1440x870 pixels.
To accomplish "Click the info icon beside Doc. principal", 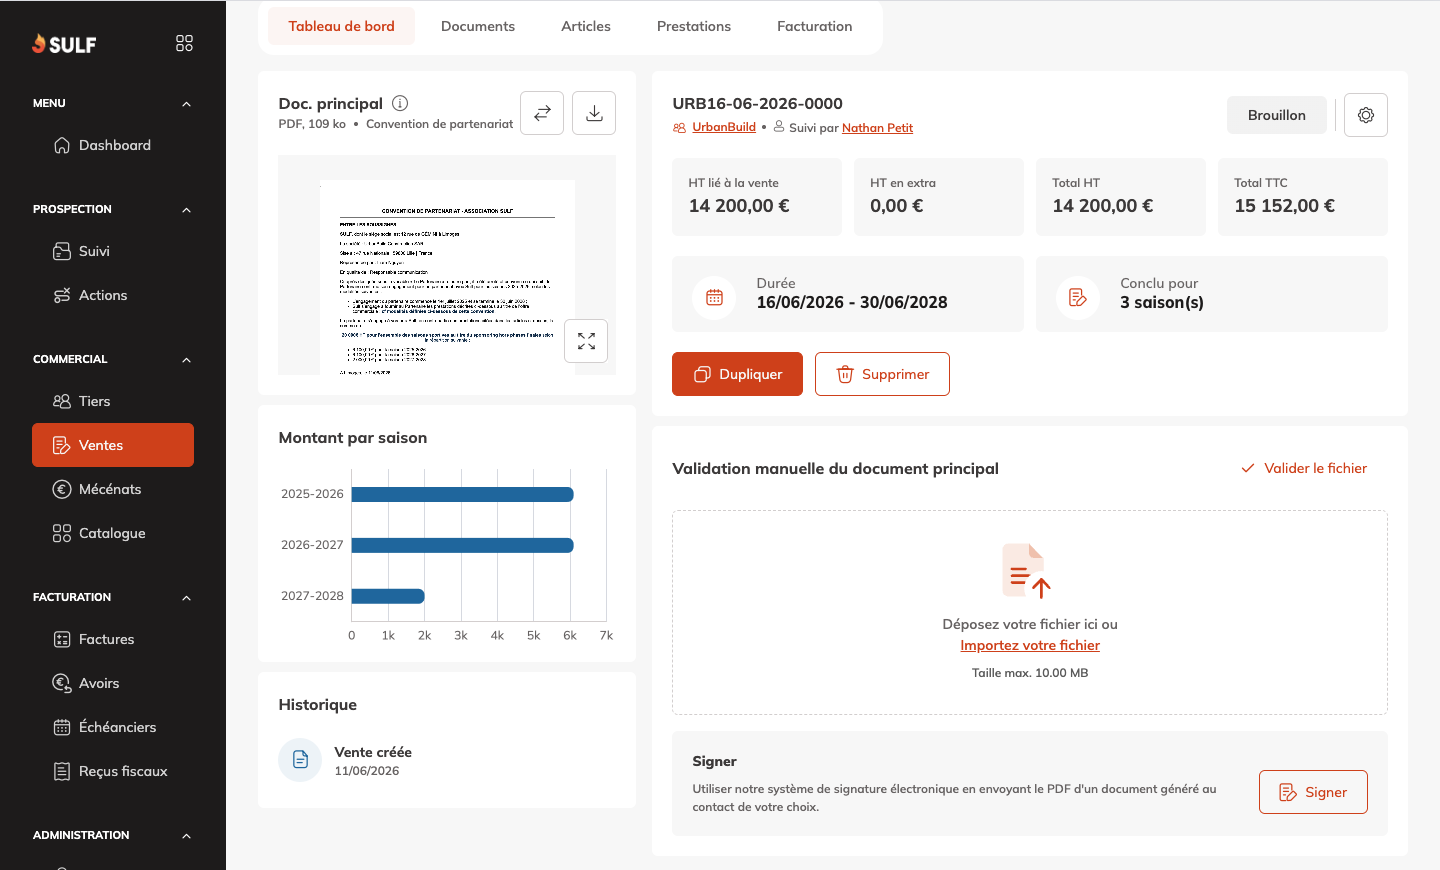I will coord(400,103).
